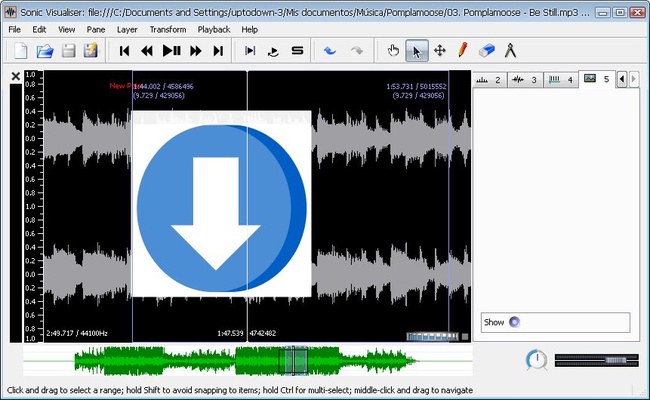Screen dimensions: 650x400
Task: Click the 4742482 frame position text
Action: (x=263, y=333)
